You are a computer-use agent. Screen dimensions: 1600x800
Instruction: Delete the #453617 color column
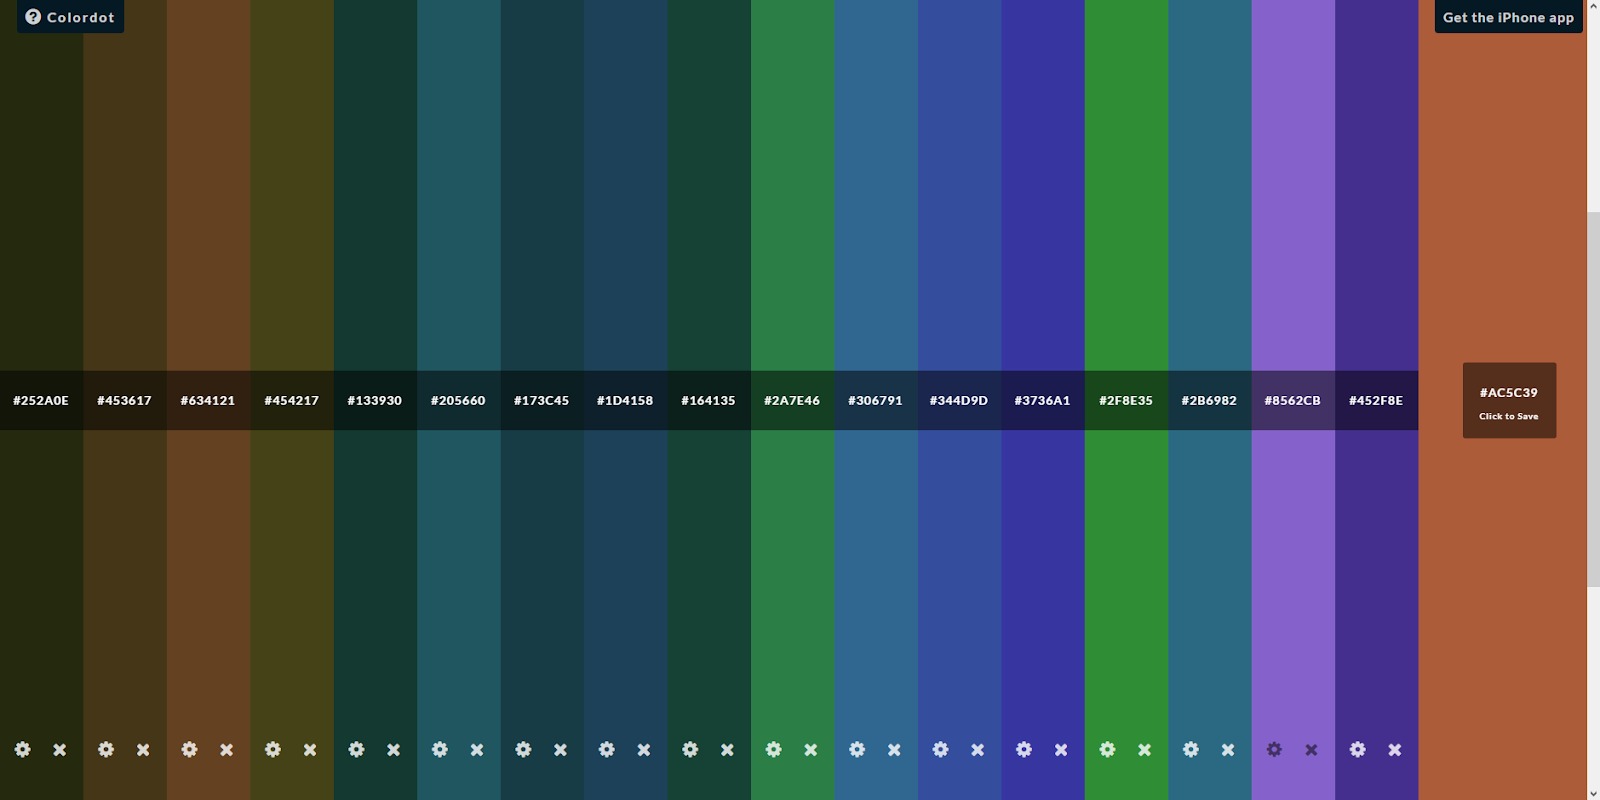(x=143, y=749)
